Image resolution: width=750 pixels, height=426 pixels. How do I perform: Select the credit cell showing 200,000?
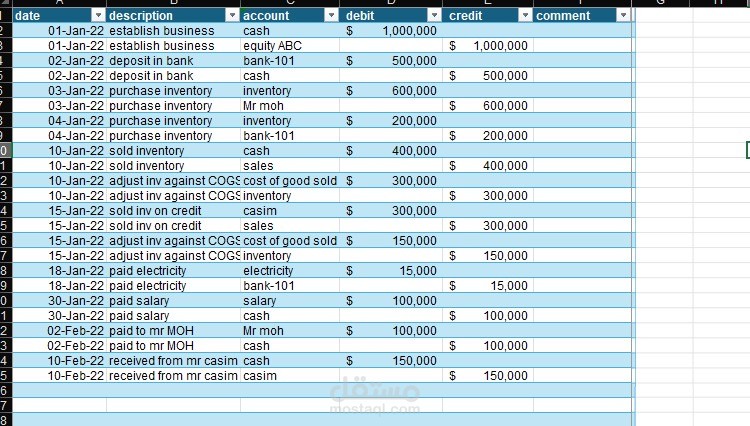[x=488, y=136]
